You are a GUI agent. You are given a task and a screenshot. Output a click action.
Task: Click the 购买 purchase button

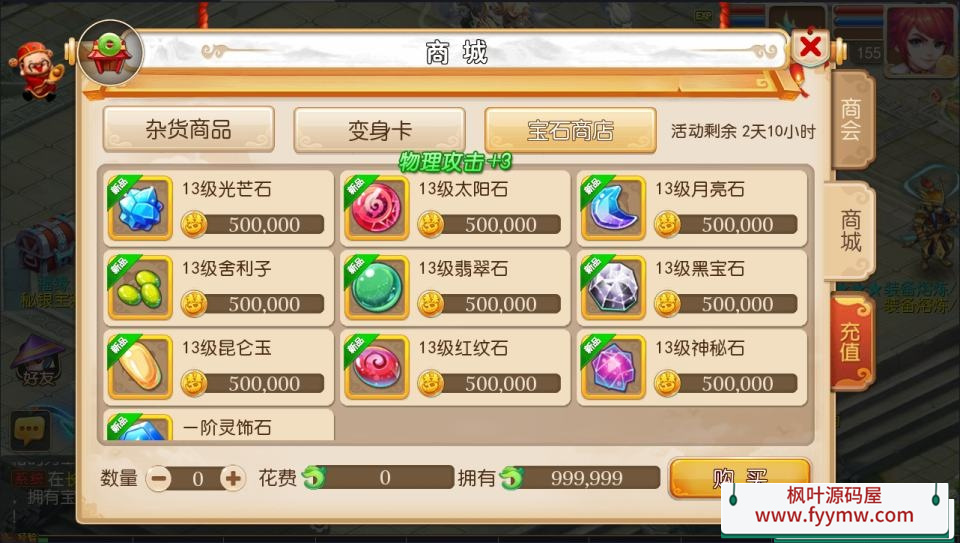click(x=740, y=477)
